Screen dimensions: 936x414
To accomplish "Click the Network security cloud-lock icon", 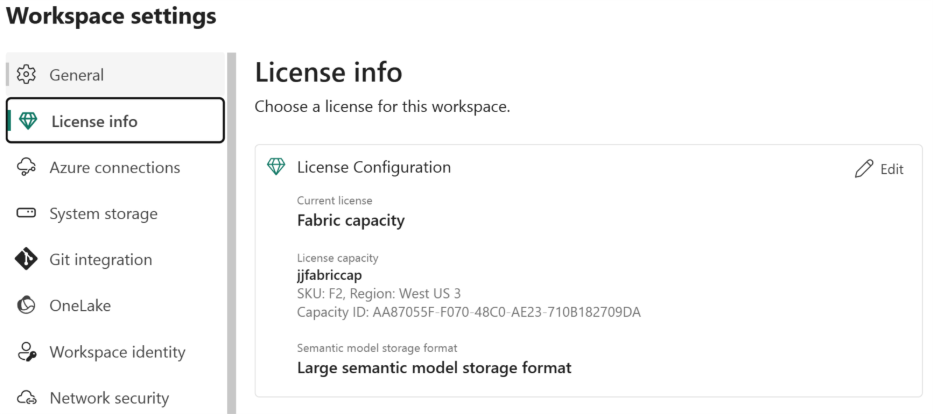I will 27,398.
